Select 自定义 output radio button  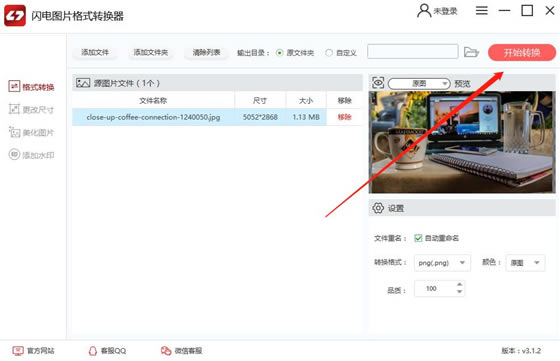point(329,53)
